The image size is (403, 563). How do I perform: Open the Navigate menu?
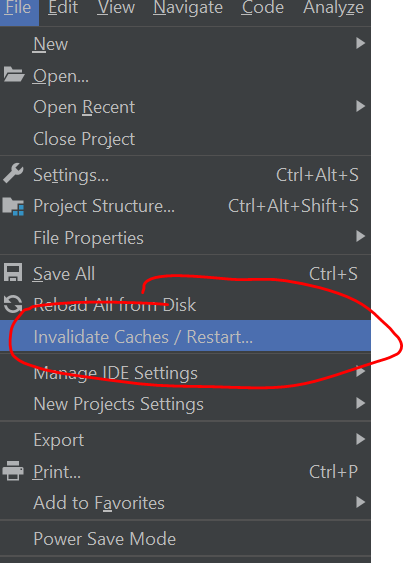pos(188,8)
